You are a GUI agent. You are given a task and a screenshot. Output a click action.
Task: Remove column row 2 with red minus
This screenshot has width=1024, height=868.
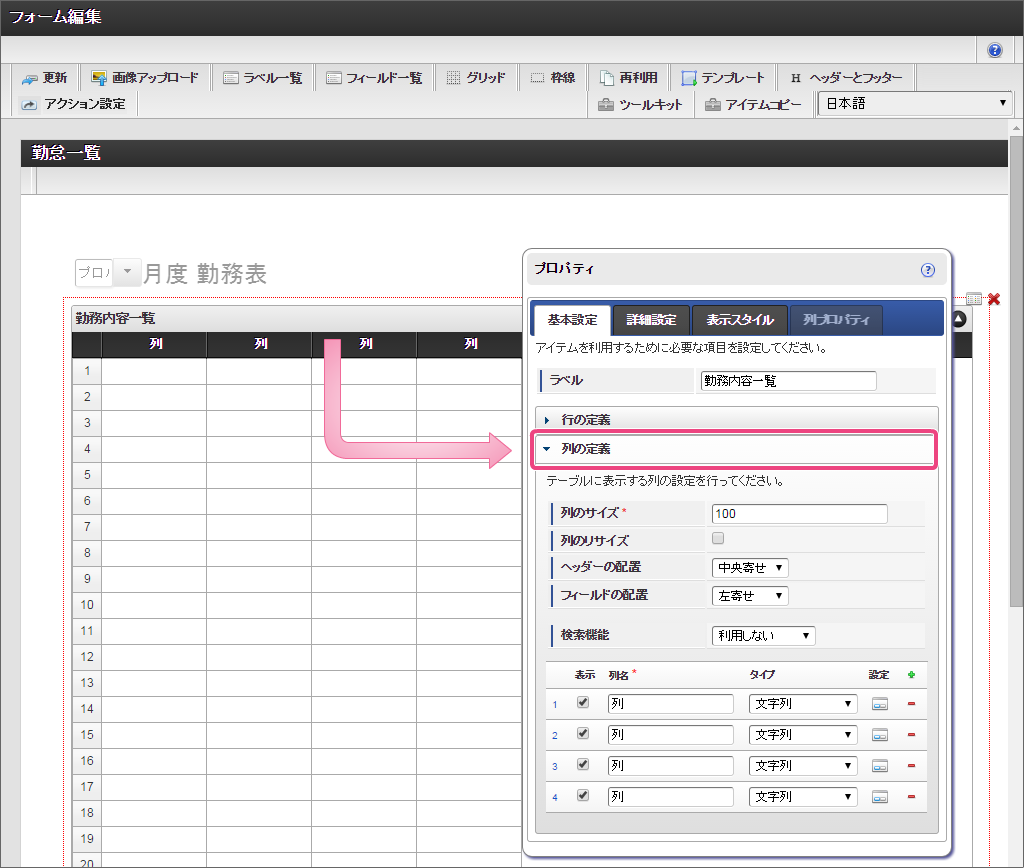point(910,735)
